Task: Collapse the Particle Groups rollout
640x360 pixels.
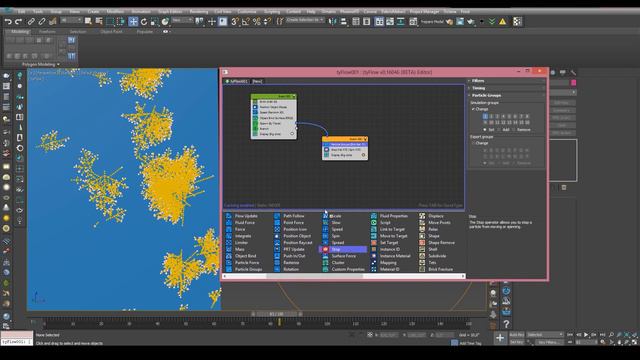Action: (506, 95)
